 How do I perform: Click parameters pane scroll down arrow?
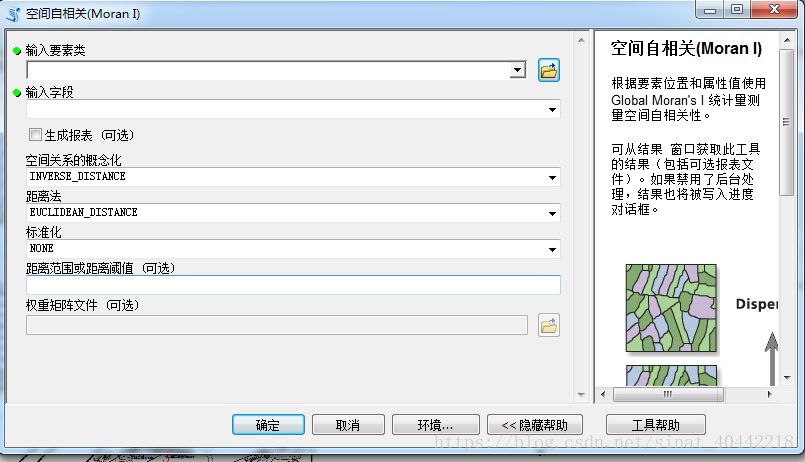pos(581,395)
